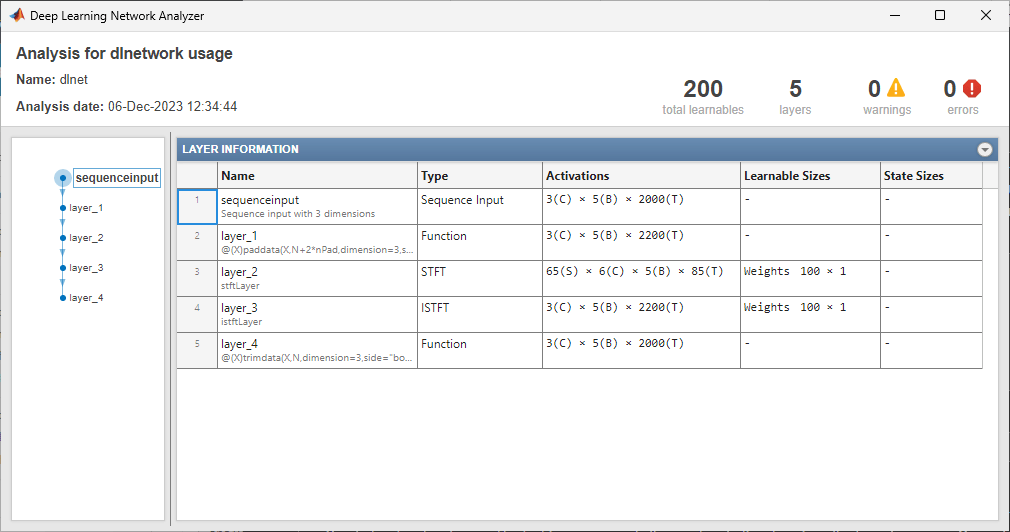Click layer_2 stftLayer name cell
Screen dimensions: 1010x532
318,278
